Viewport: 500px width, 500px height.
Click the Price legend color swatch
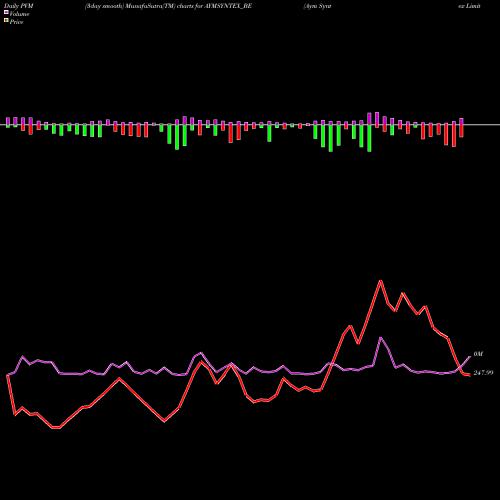[6, 21]
